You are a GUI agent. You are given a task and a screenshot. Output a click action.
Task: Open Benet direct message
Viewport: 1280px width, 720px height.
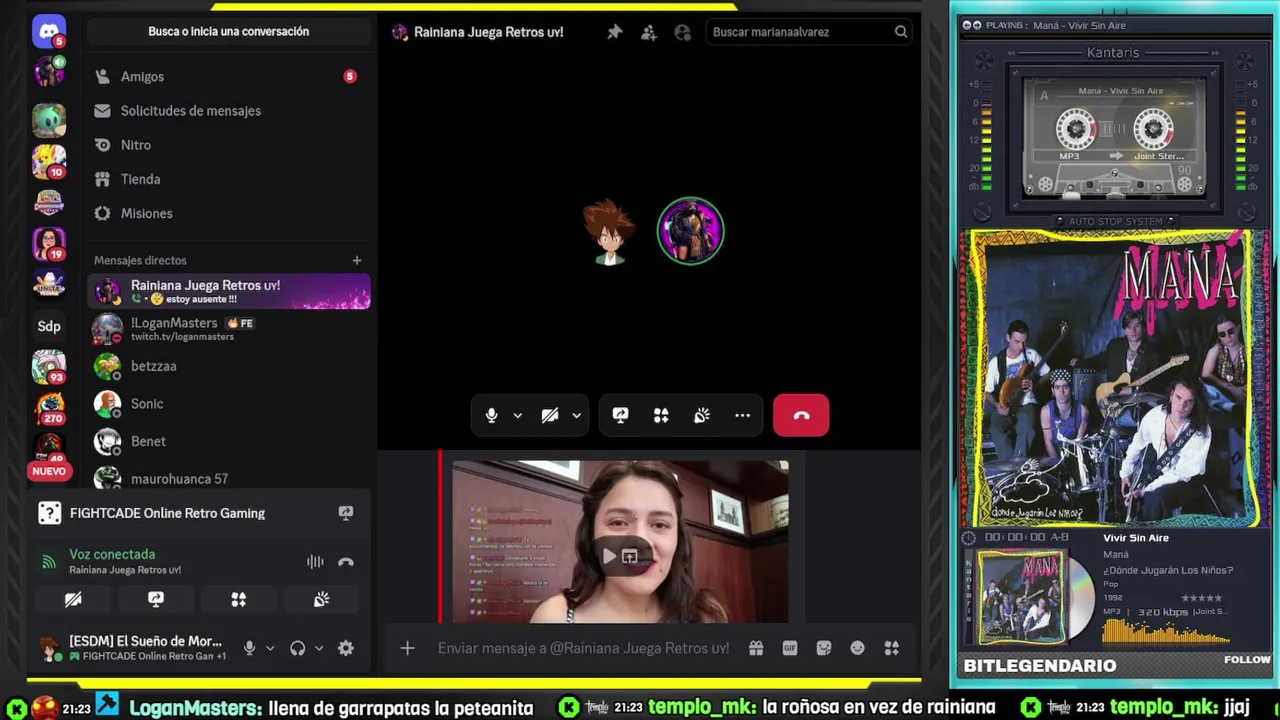point(229,441)
